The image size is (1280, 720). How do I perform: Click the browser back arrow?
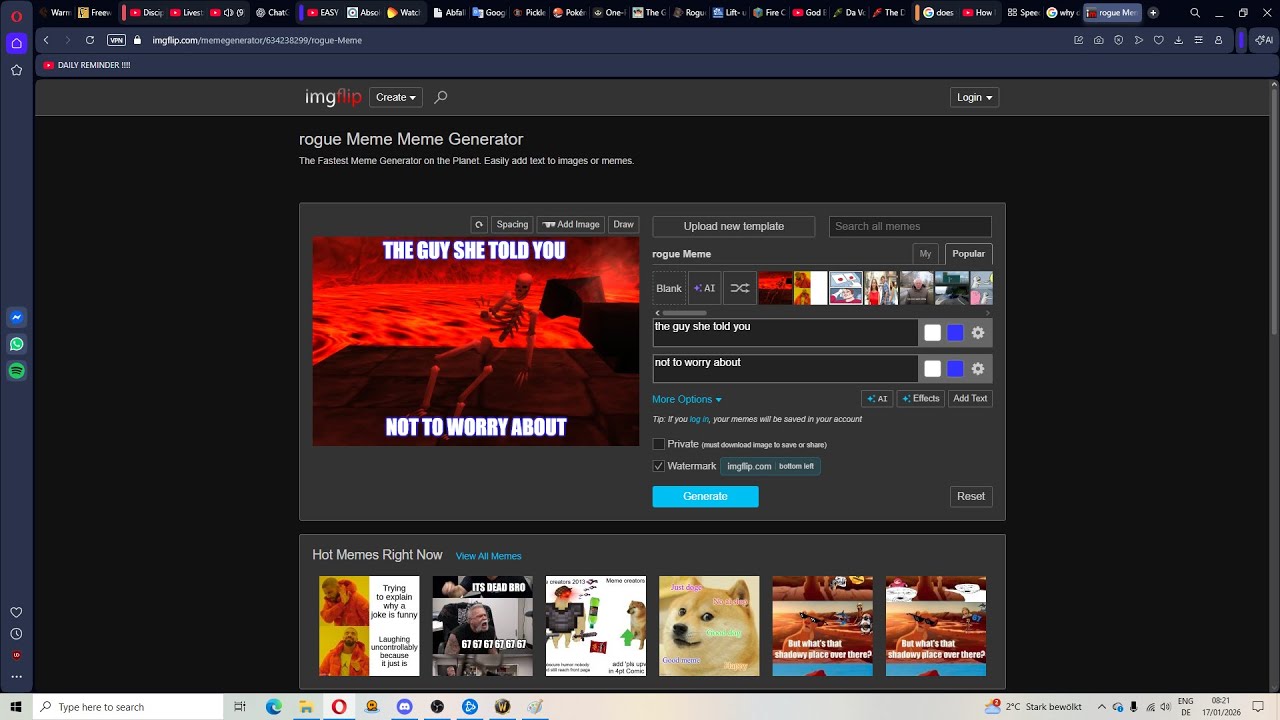click(x=46, y=40)
